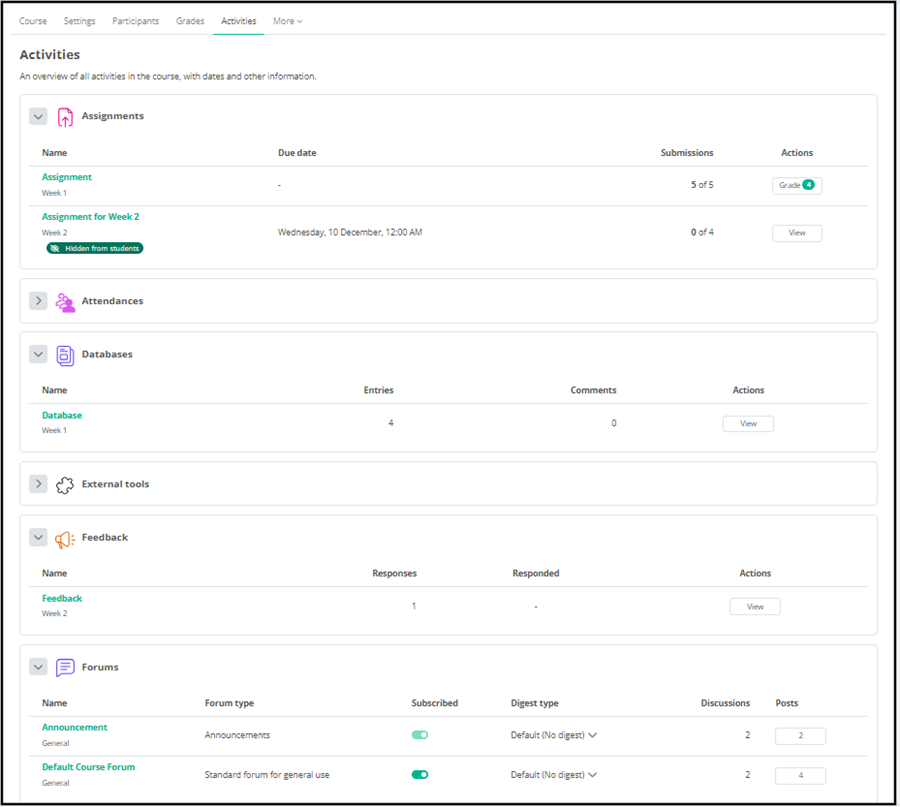Image resolution: width=900 pixels, height=807 pixels.
Task: Toggle subscription for the Announcement forum
Action: (x=419, y=734)
